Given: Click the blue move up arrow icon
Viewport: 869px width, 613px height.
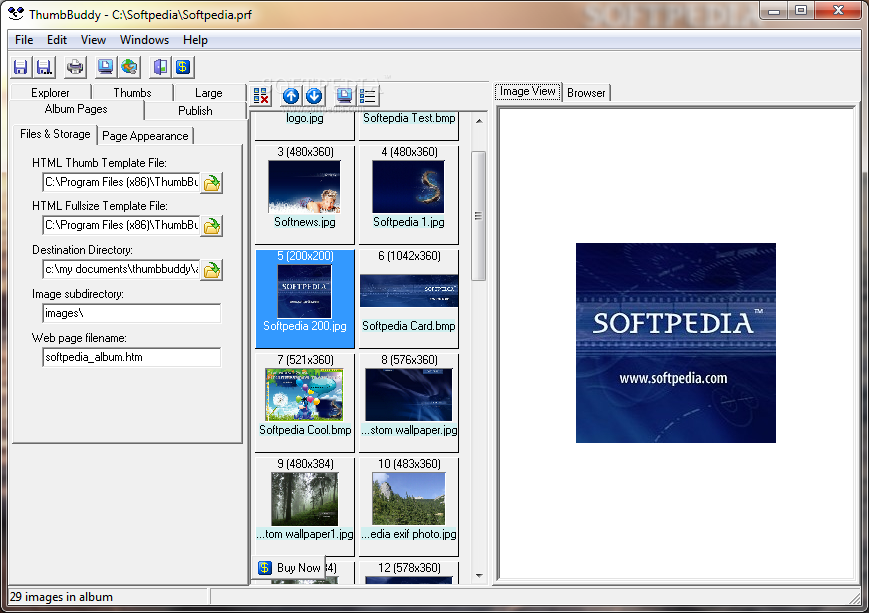Looking at the screenshot, I should pyautogui.click(x=291, y=96).
